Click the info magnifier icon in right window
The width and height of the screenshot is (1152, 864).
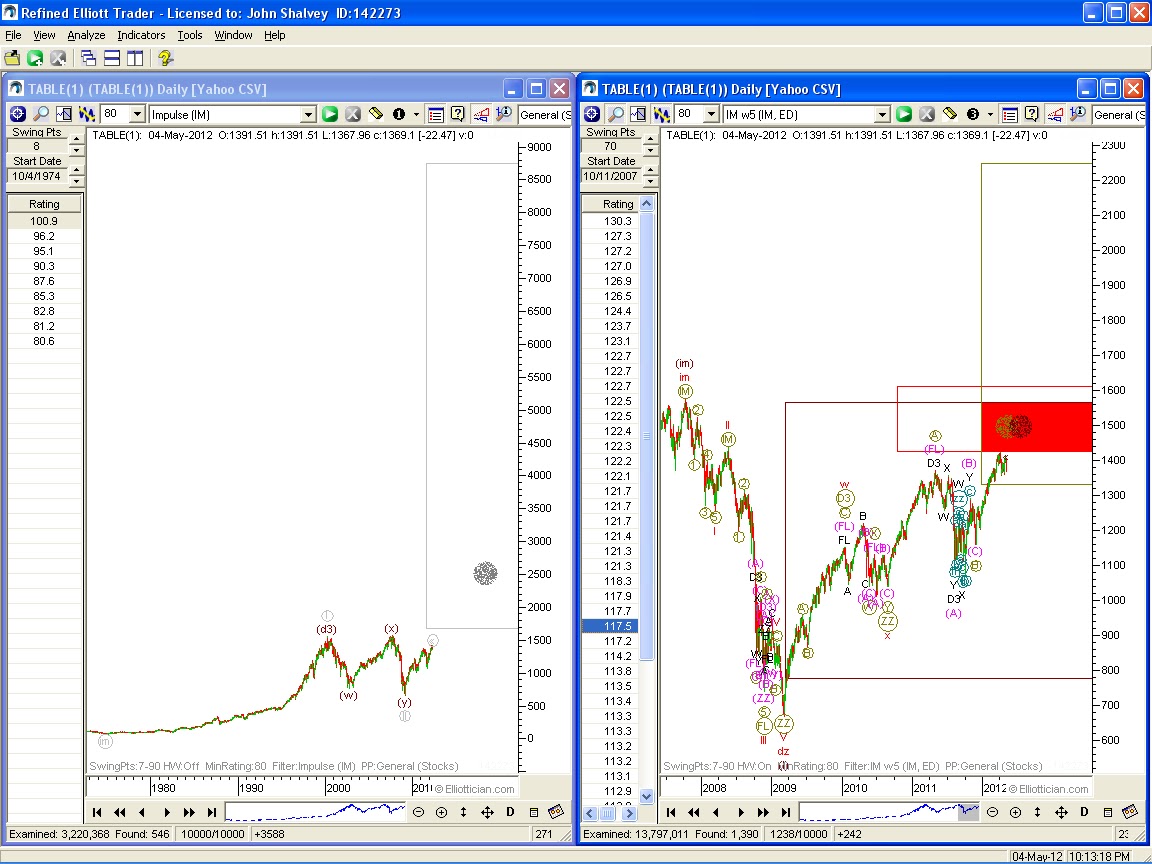(x=1078, y=114)
